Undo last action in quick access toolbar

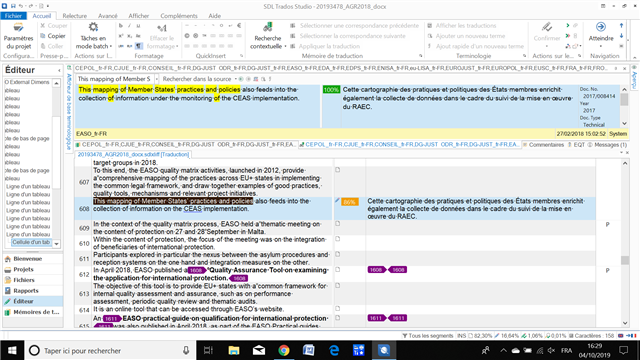[x=21, y=6]
